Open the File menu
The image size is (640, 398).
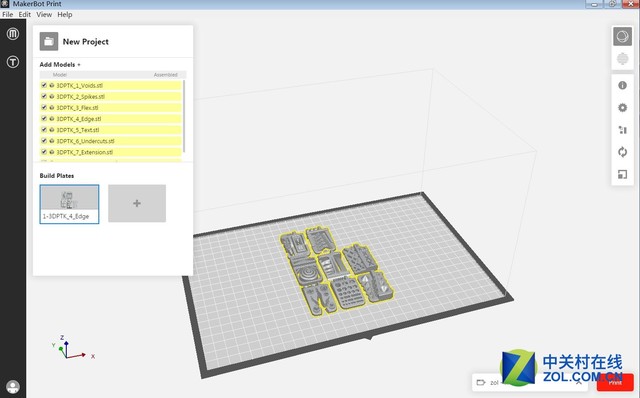pyautogui.click(x=7, y=14)
